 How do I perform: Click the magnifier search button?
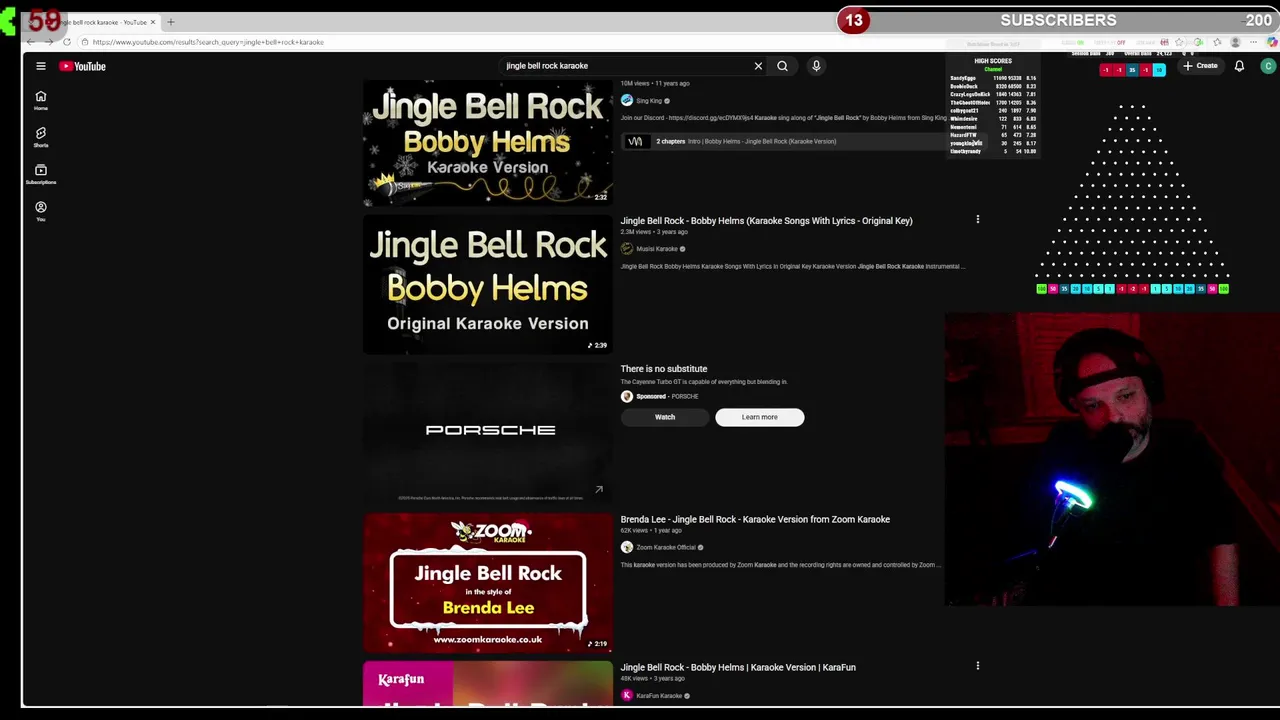pos(782,66)
